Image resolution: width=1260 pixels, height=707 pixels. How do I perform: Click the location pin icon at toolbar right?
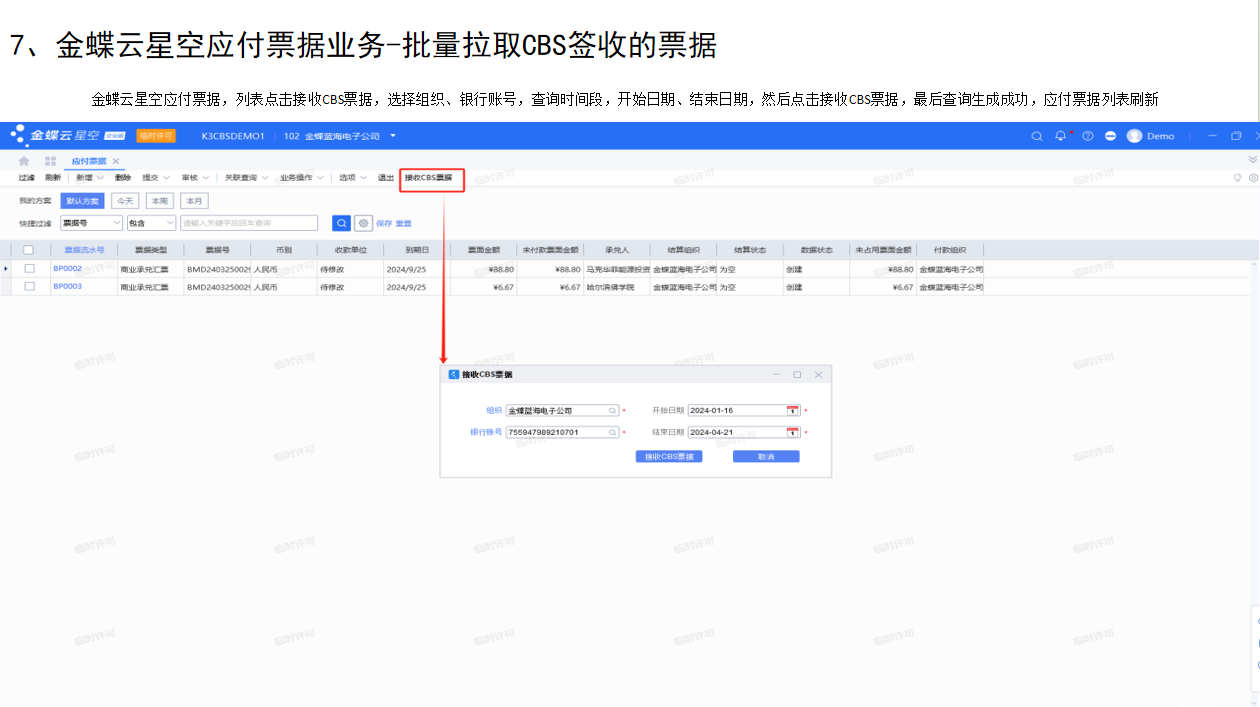pyautogui.click(x=1237, y=177)
